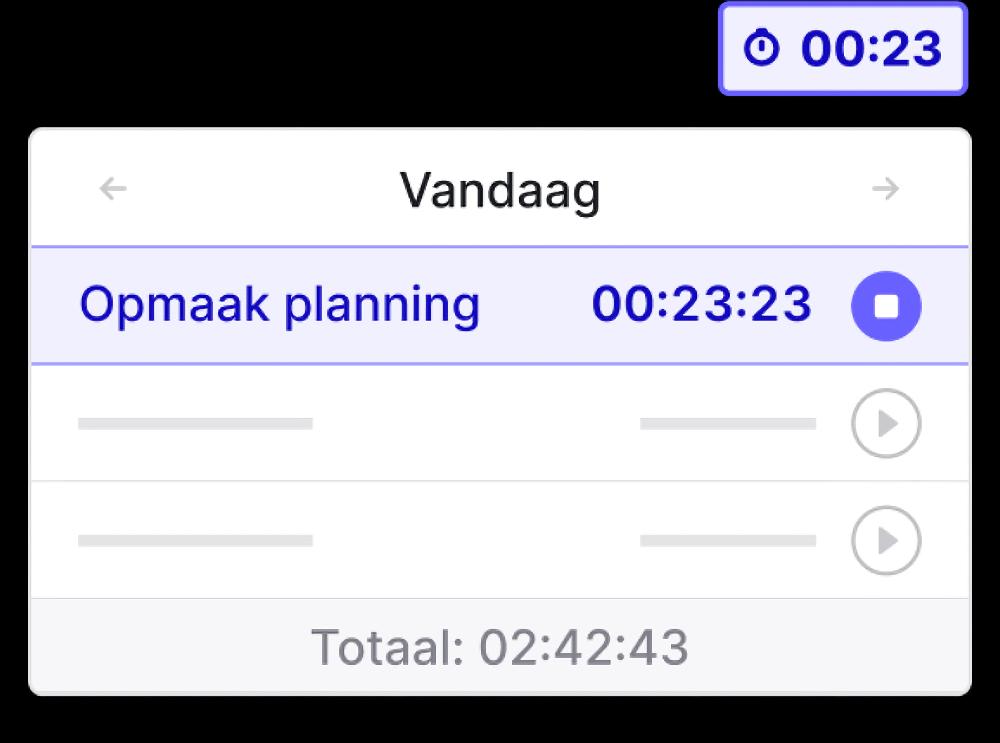
Task: Click empty space between third row's placeholders
Action: [x=475, y=541]
